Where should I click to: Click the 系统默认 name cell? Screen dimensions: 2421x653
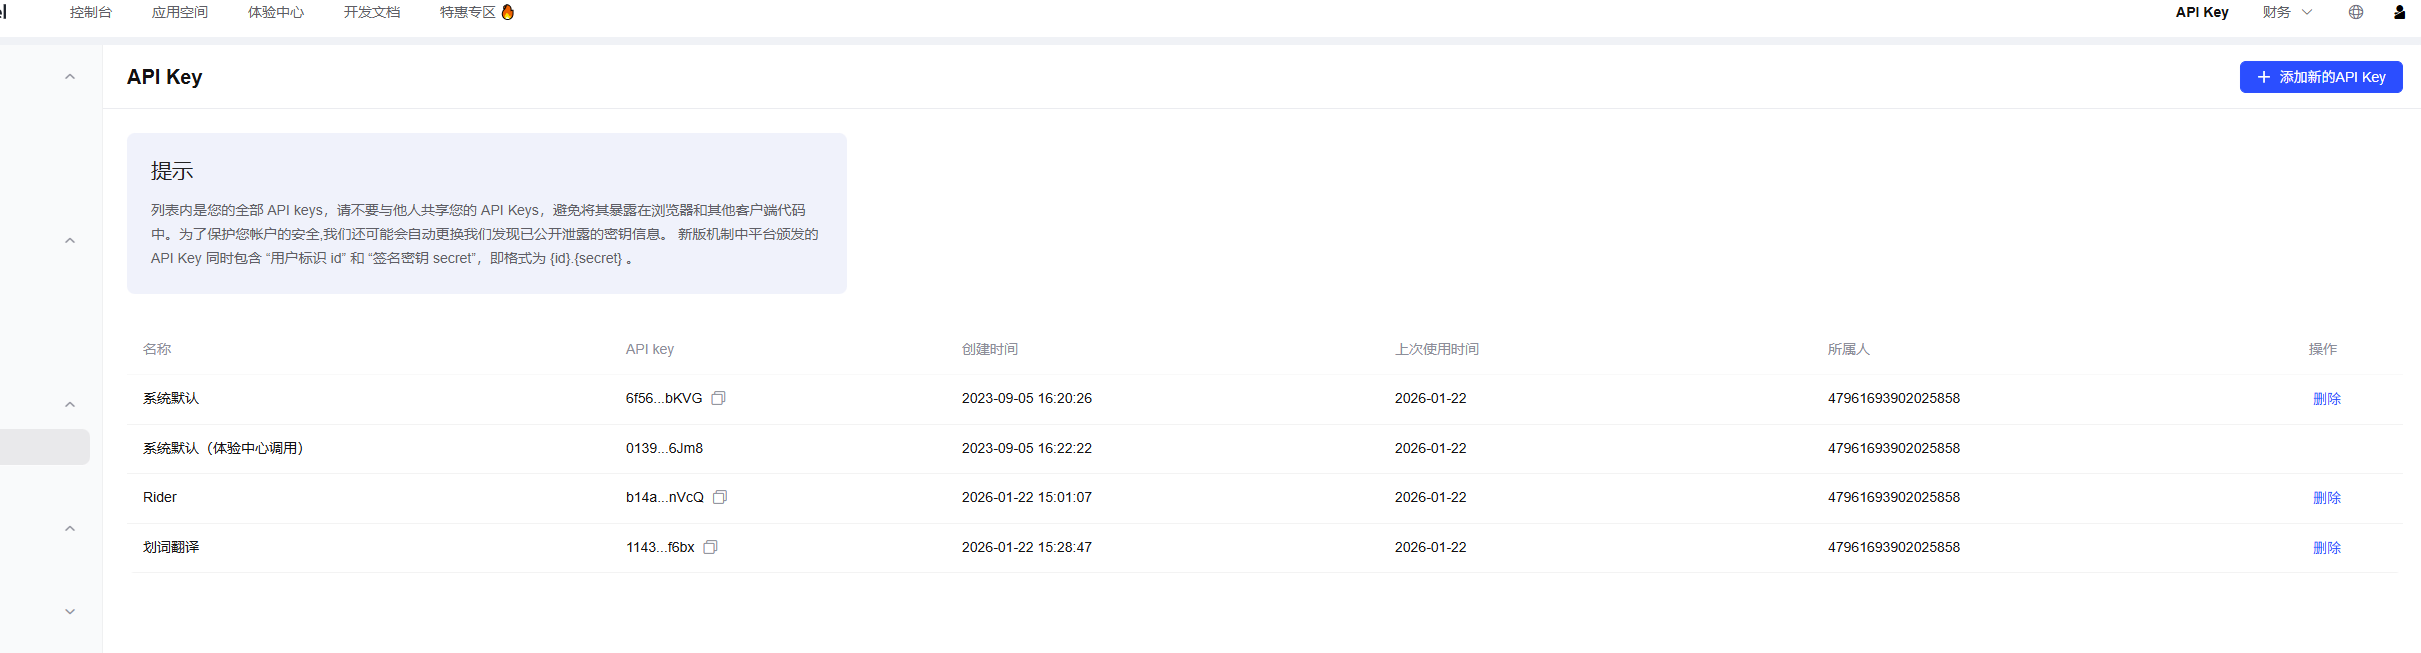(171, 398)
